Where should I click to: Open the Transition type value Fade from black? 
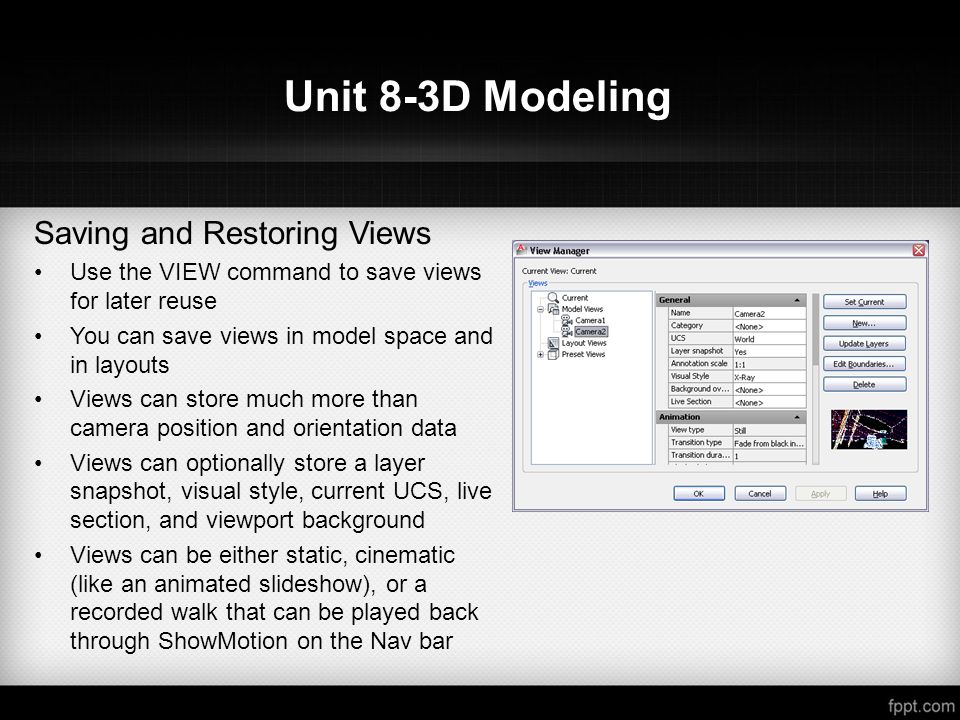click(x=770, y=443)
